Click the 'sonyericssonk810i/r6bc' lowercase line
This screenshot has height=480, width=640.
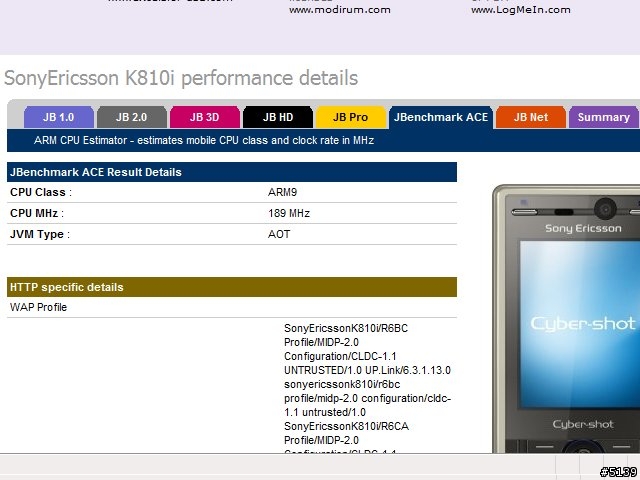(x=342, y=384)
